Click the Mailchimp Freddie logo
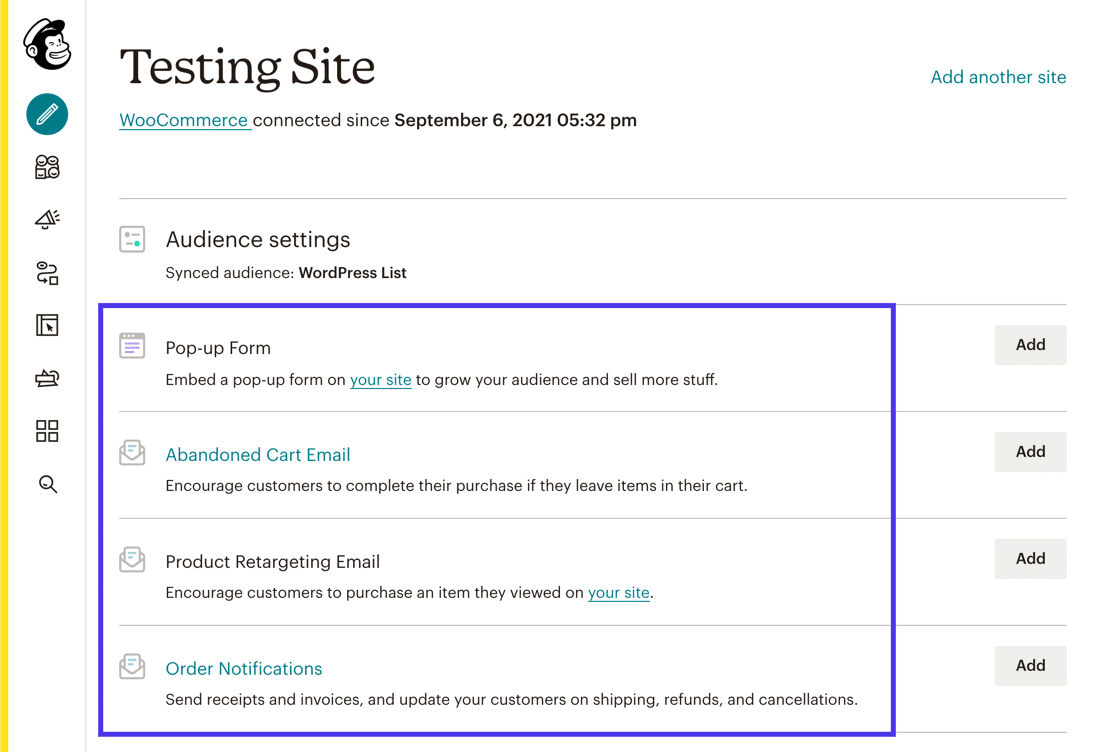 45,42
